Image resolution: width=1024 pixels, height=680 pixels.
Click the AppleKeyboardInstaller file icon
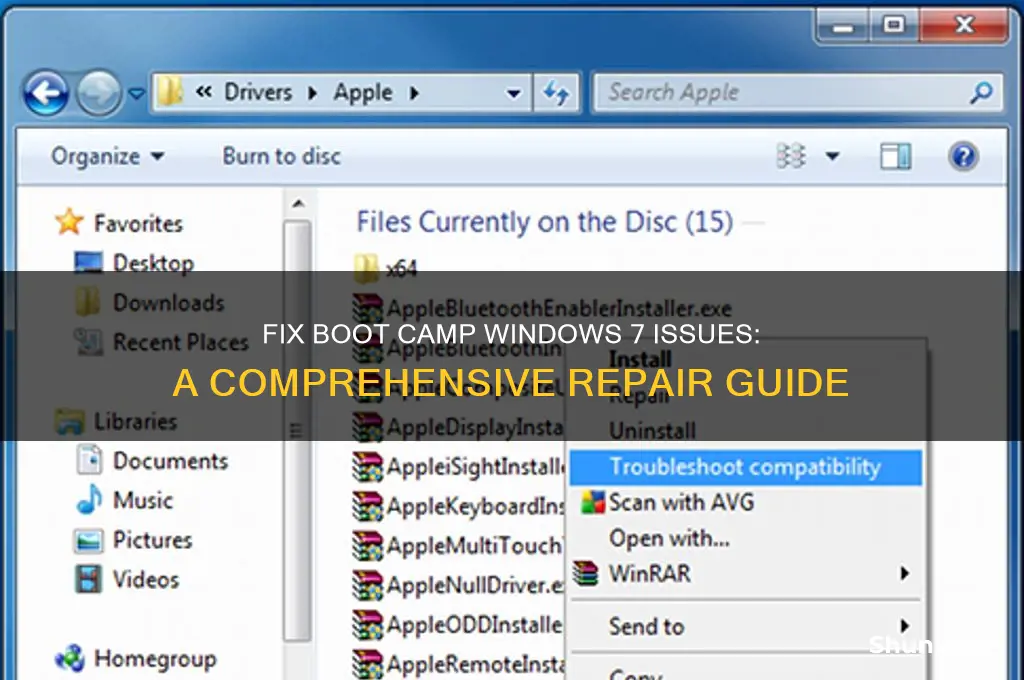(367, 506)
